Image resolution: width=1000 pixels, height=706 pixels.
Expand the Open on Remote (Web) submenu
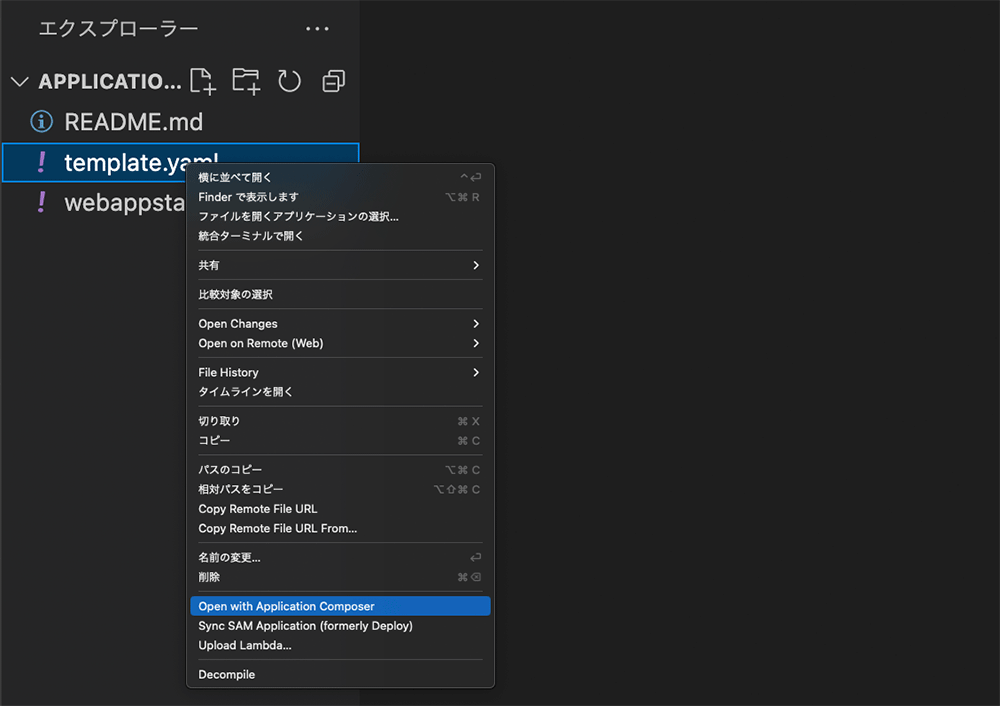pyautogui.click(x=340, y=343)
